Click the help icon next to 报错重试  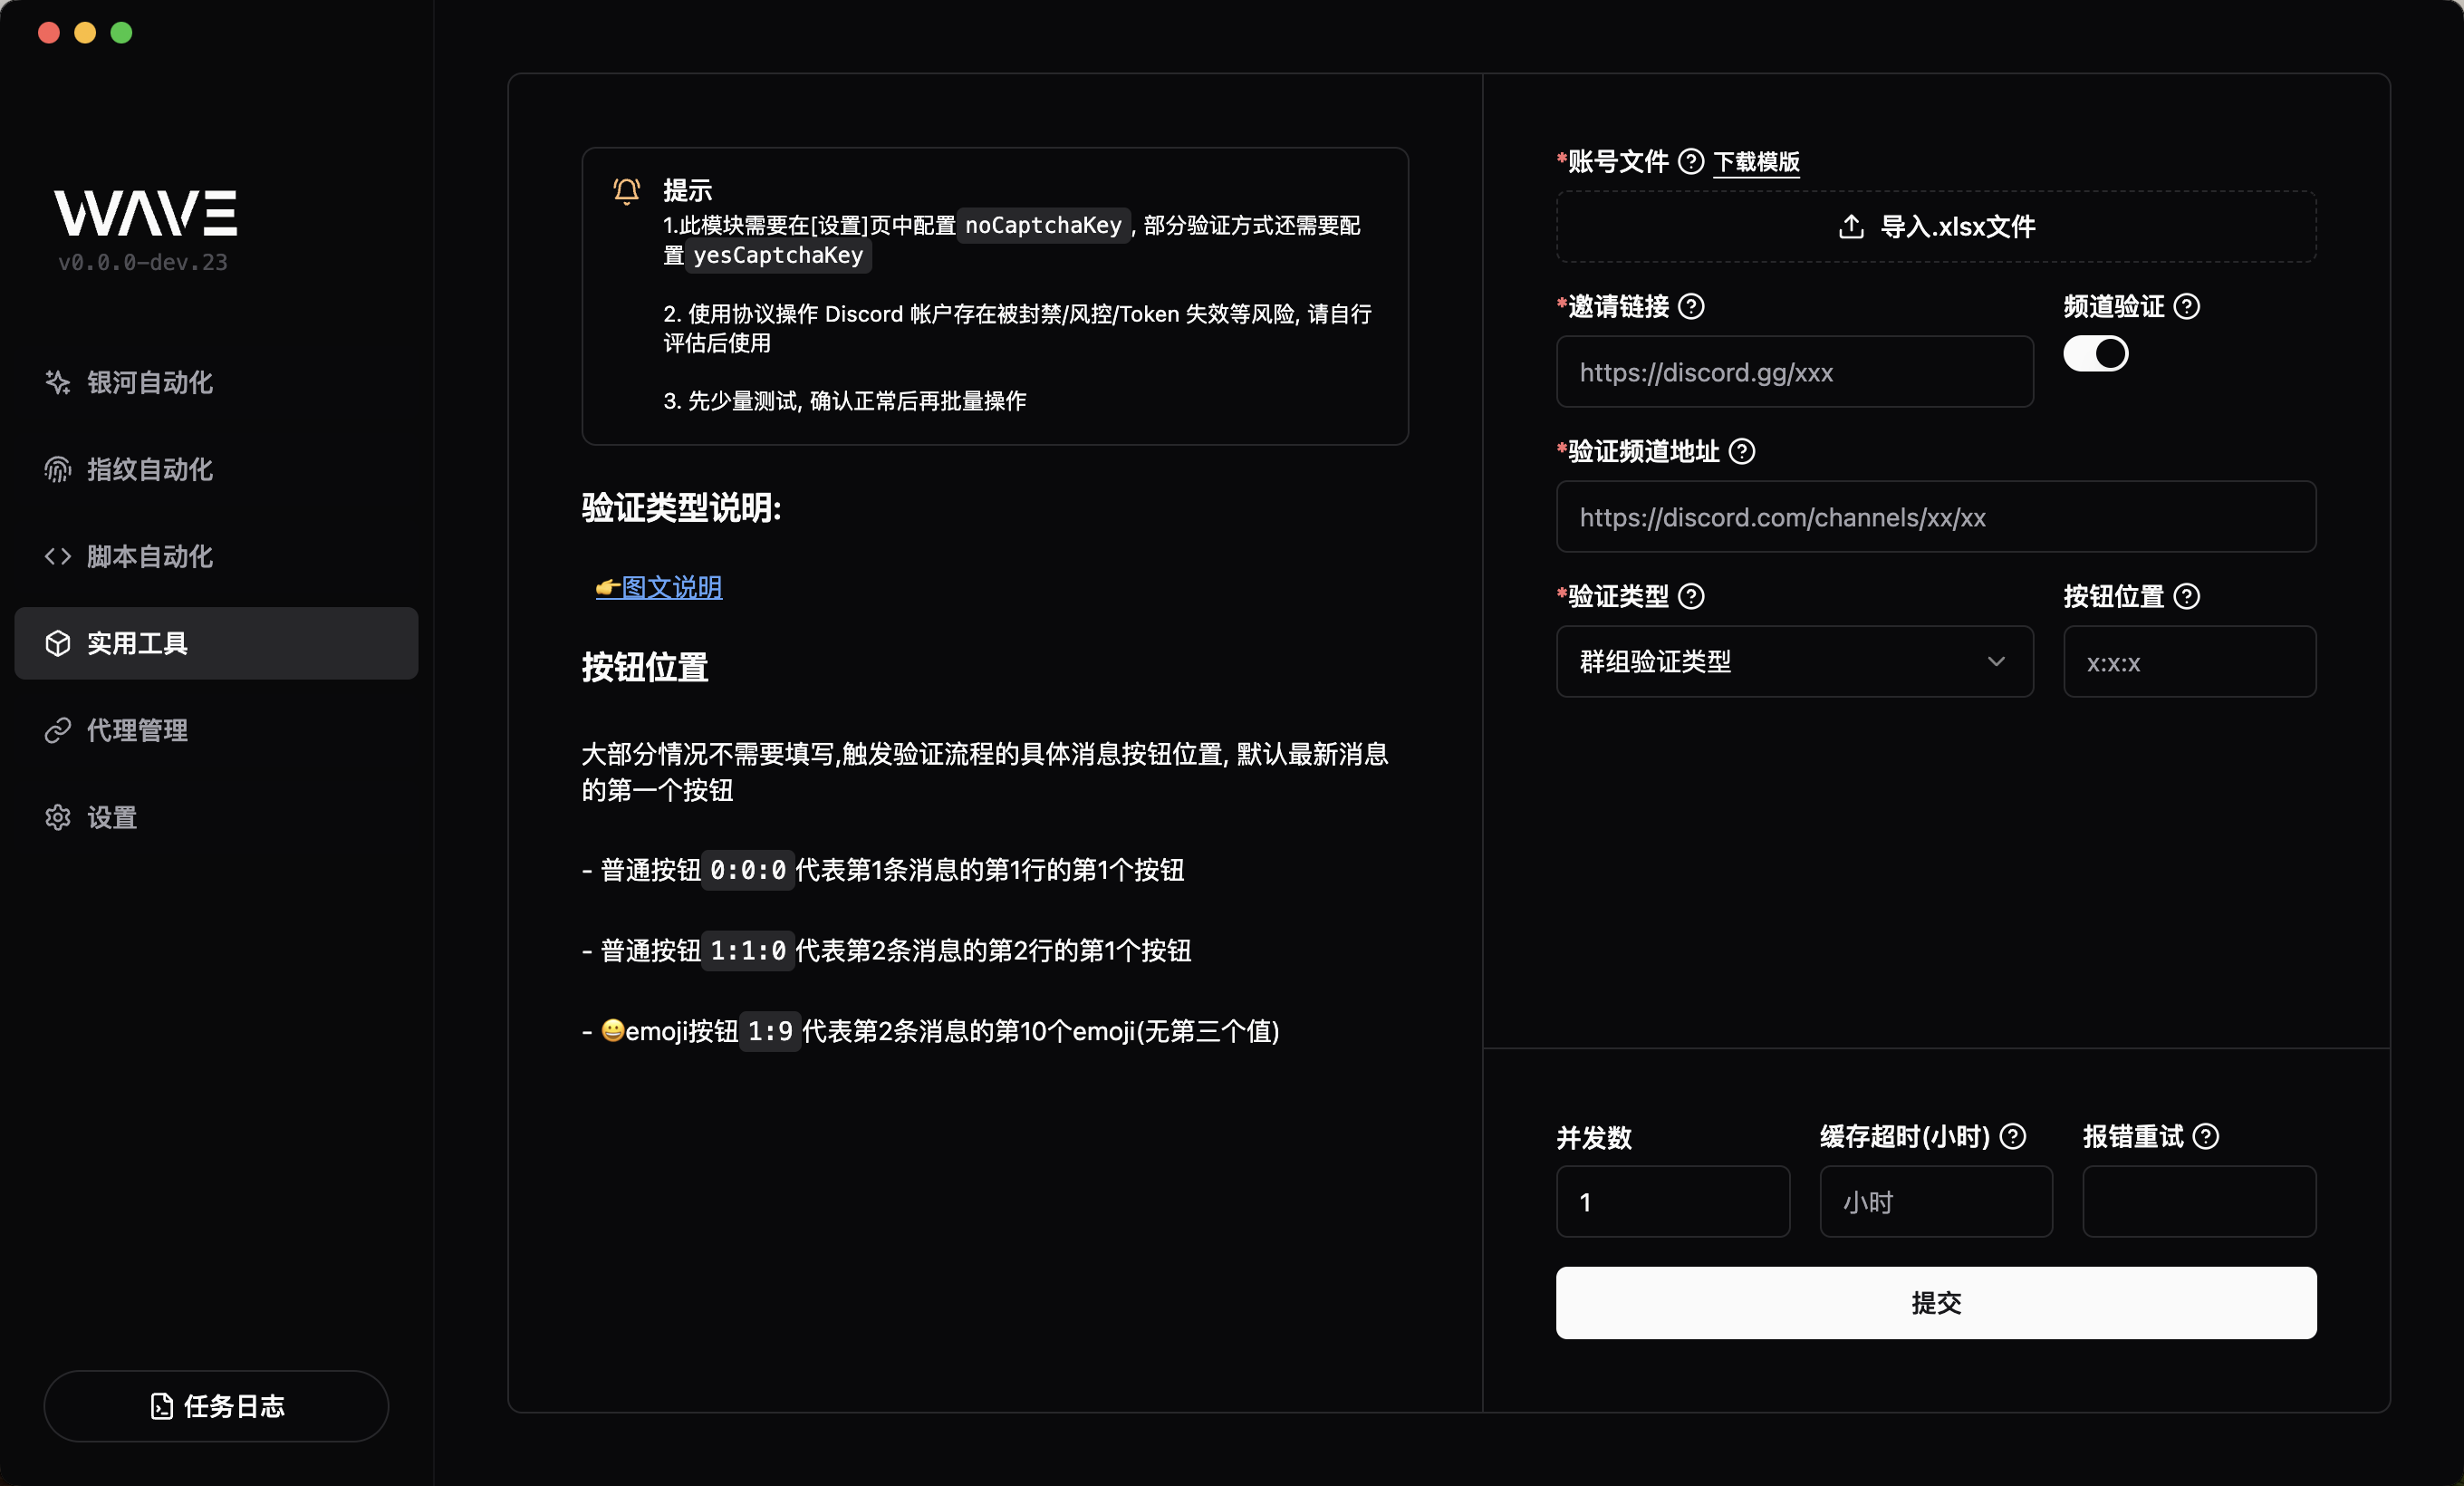pyautogui.click(x=2205, y=1136)
